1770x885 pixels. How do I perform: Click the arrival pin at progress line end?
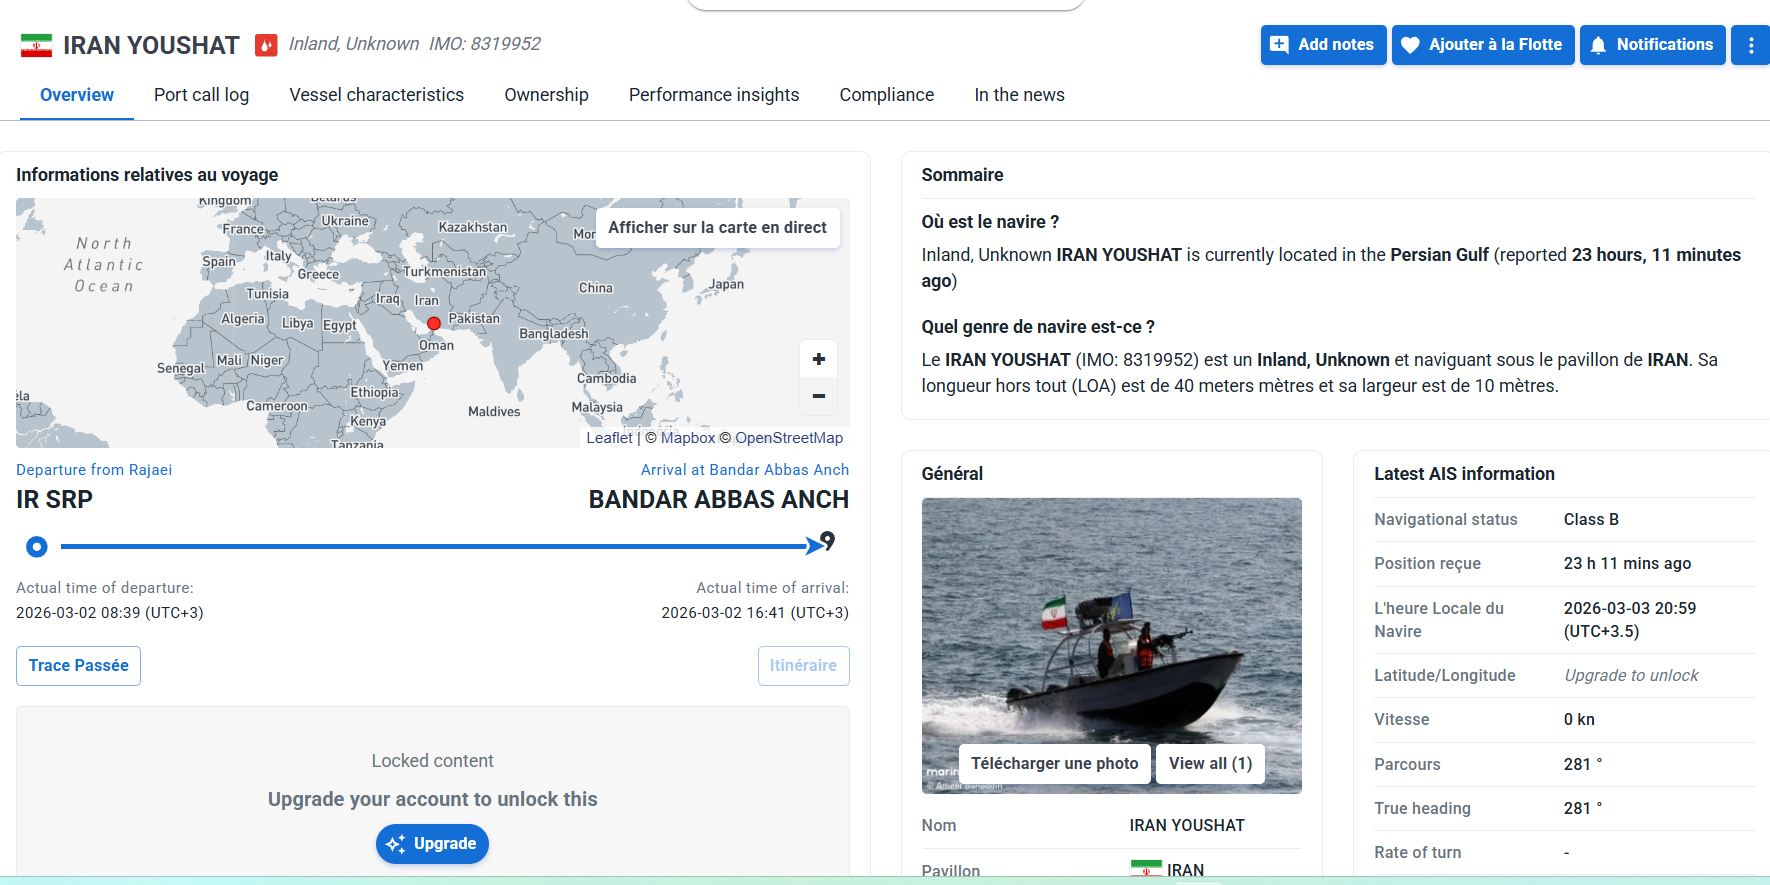tap(827, 541)
